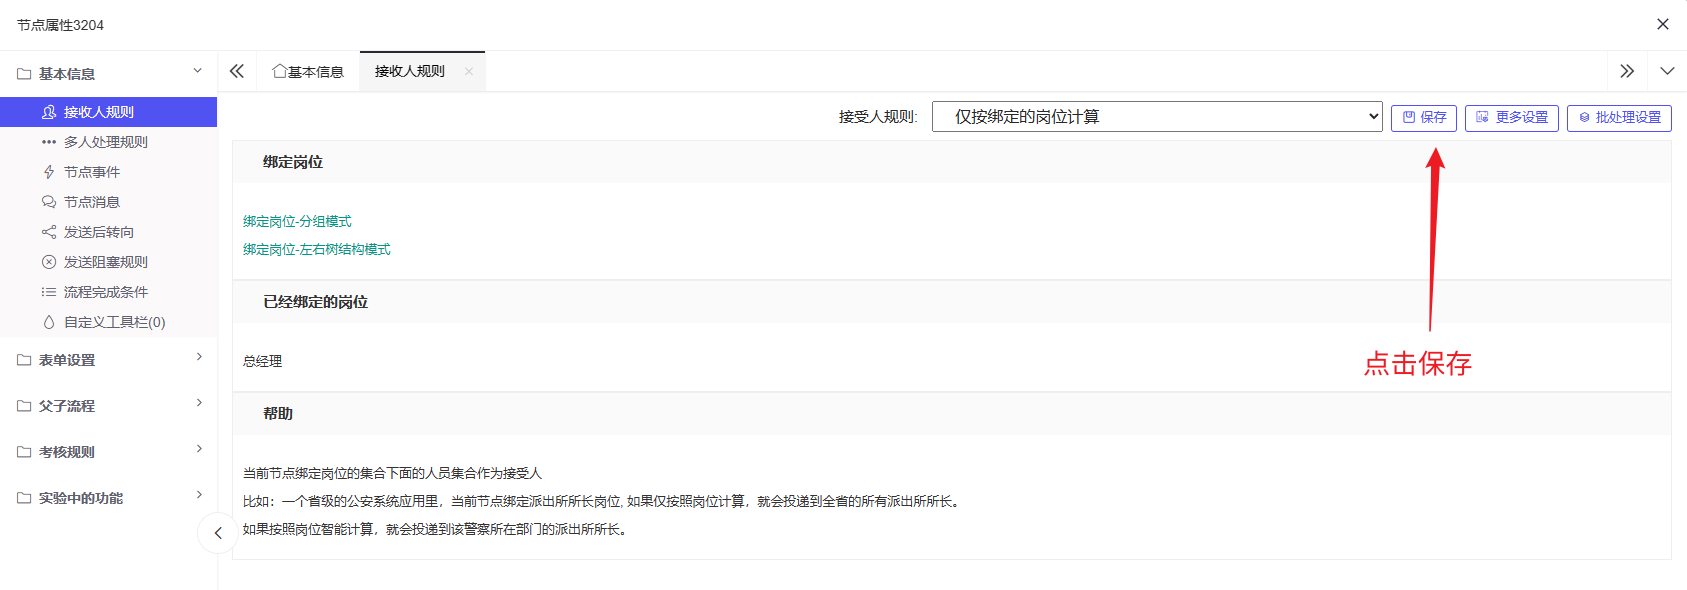Expand the 表单设置 group
1687x590 pixels.
coord(108,360)
